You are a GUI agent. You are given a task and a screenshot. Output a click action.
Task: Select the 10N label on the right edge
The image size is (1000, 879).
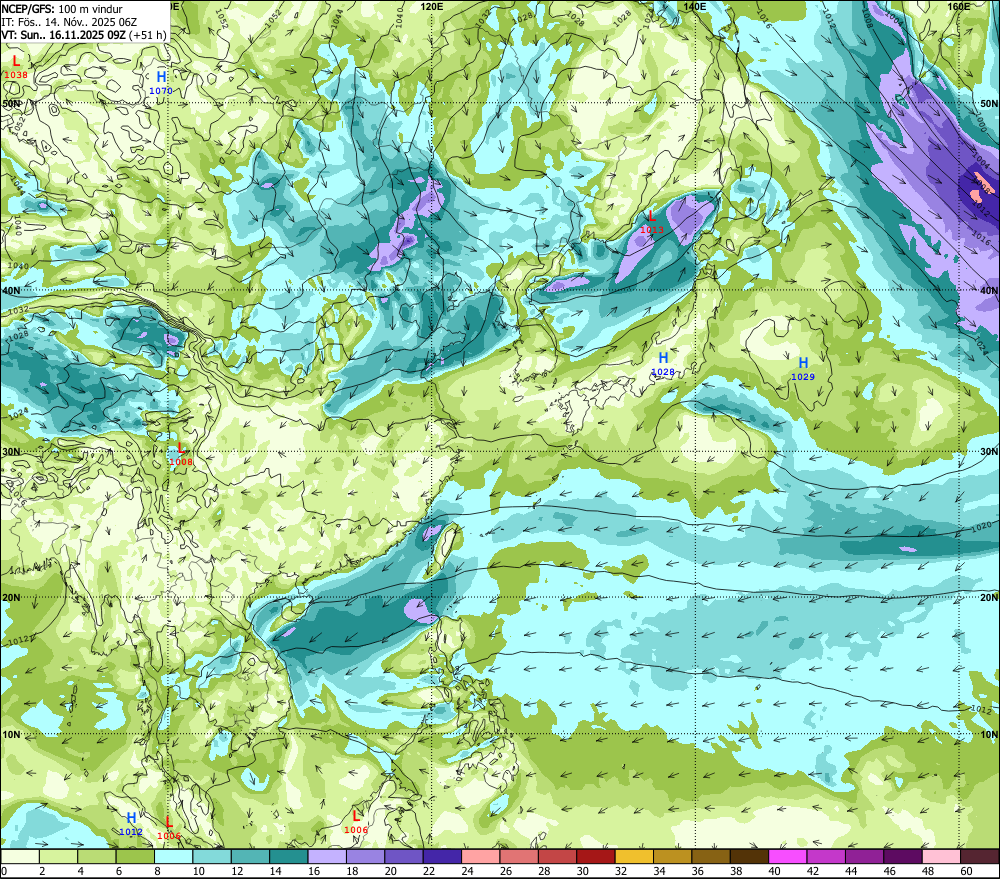pos(989,735)
